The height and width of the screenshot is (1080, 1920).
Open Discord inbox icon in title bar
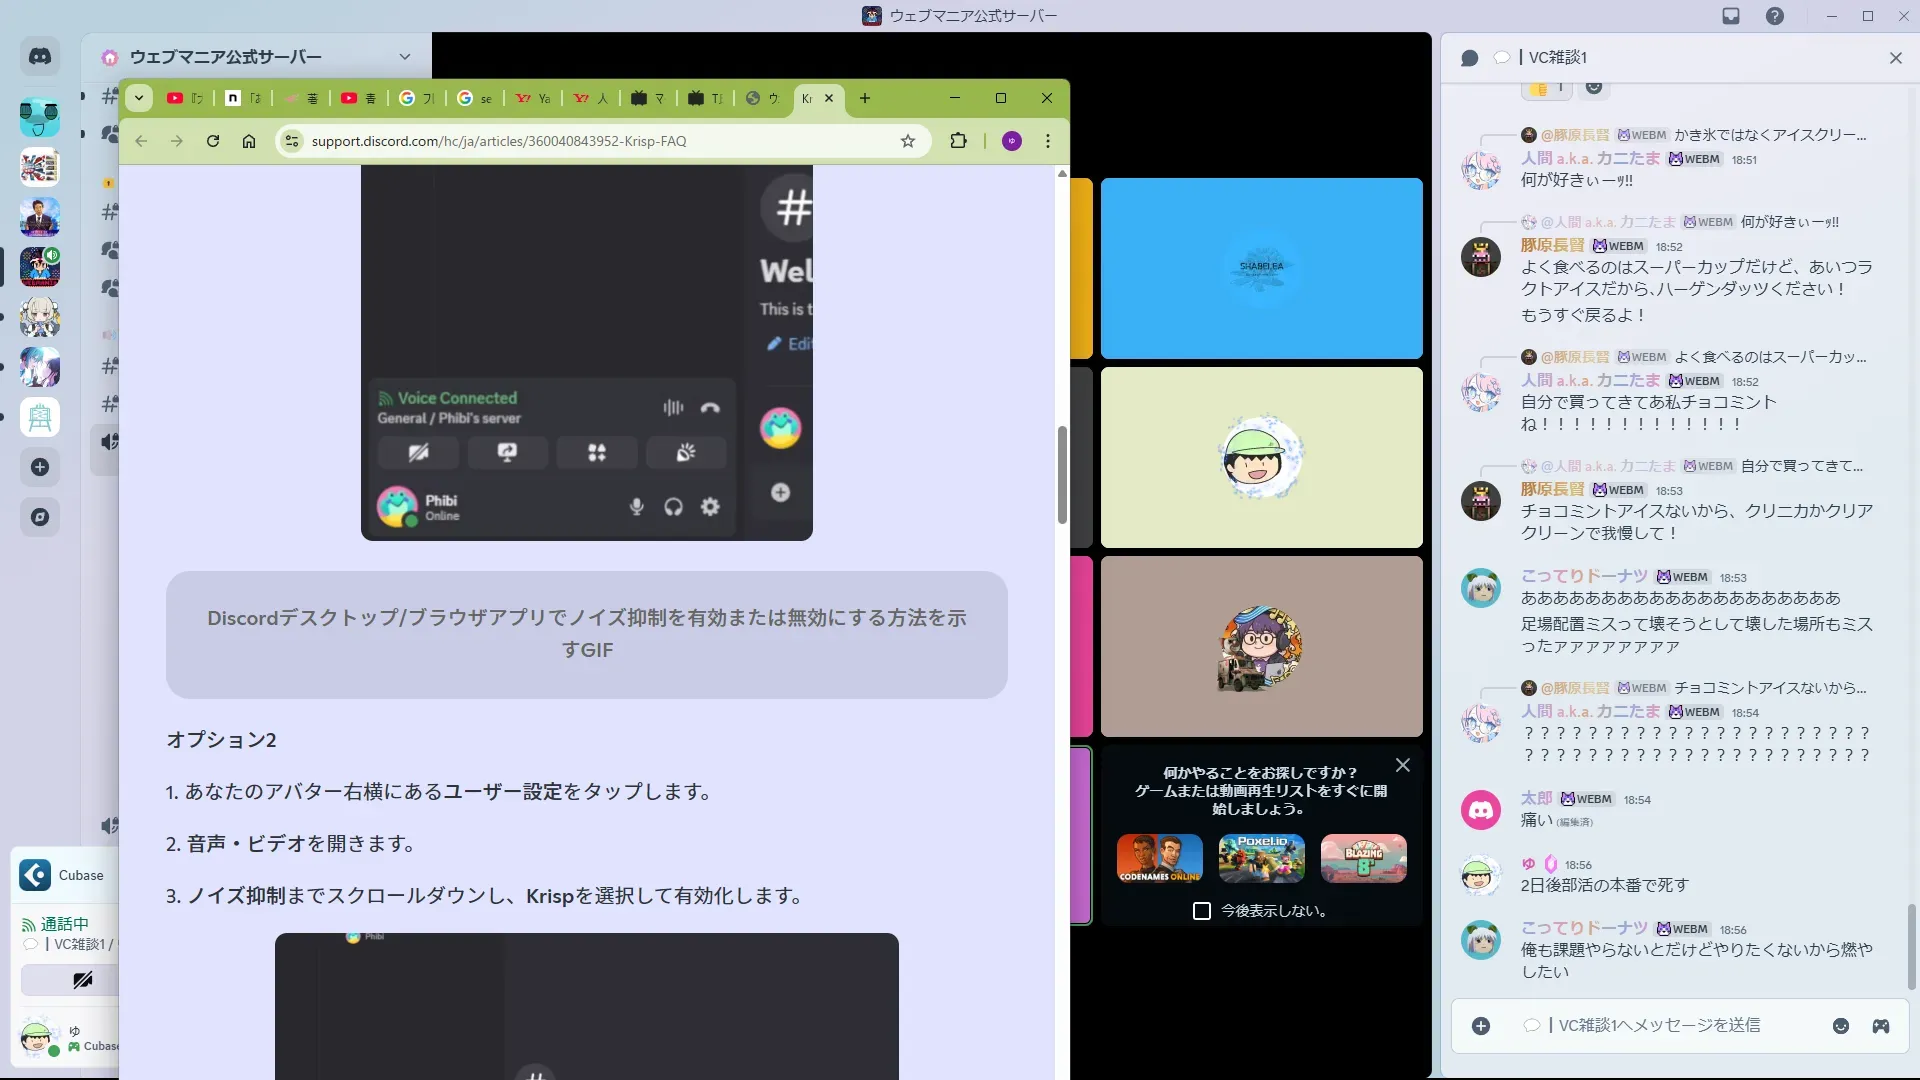tap(1731, 16)
